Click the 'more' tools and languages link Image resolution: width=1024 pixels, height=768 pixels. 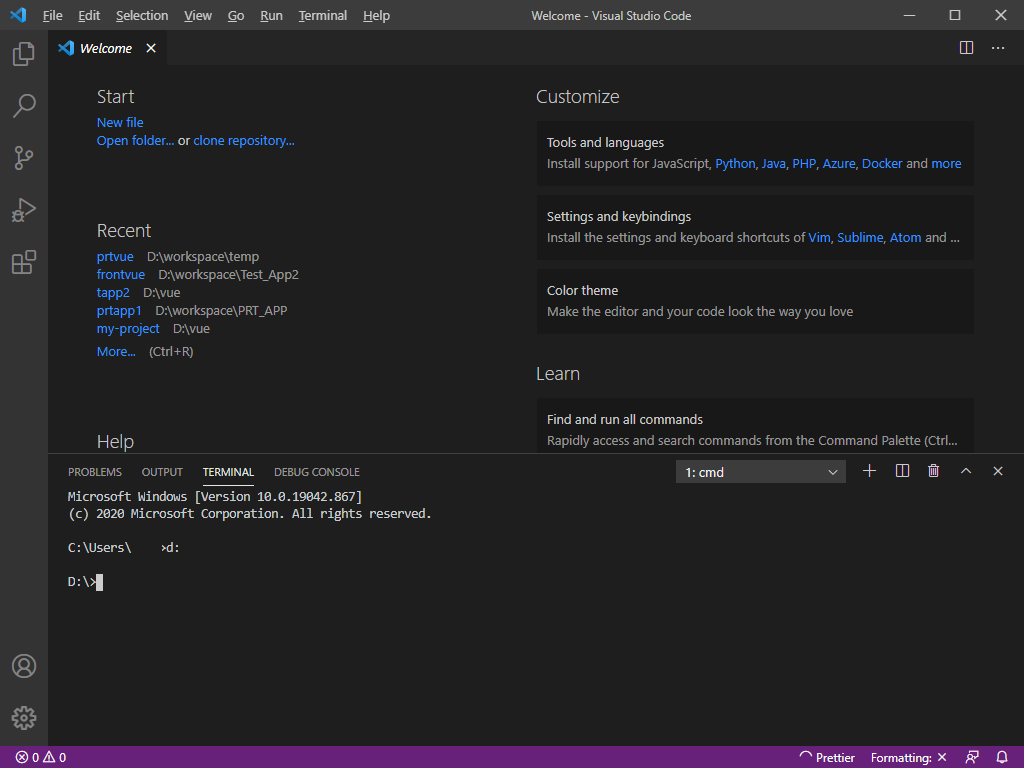tap(946, 163)
